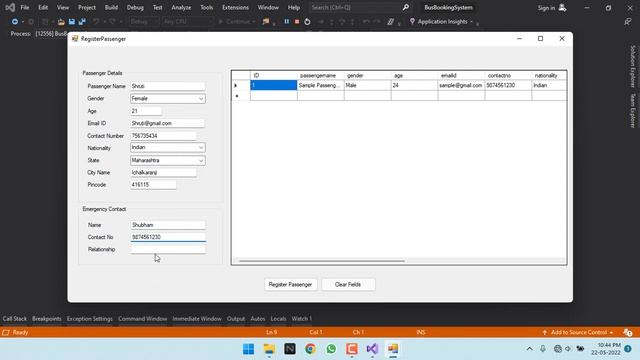Open the Nationality dropdown

tap(201, 148)
